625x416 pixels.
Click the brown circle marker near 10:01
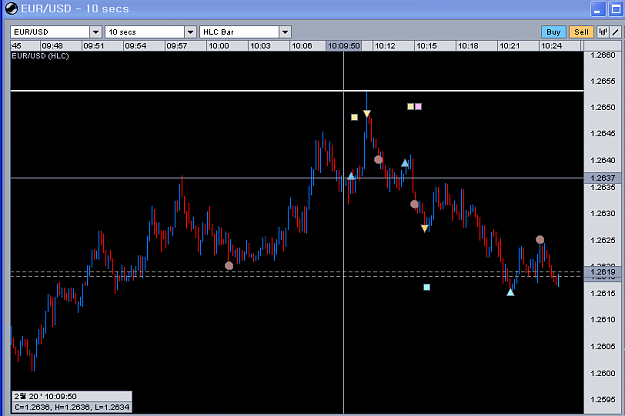click(x=229, y=266)
